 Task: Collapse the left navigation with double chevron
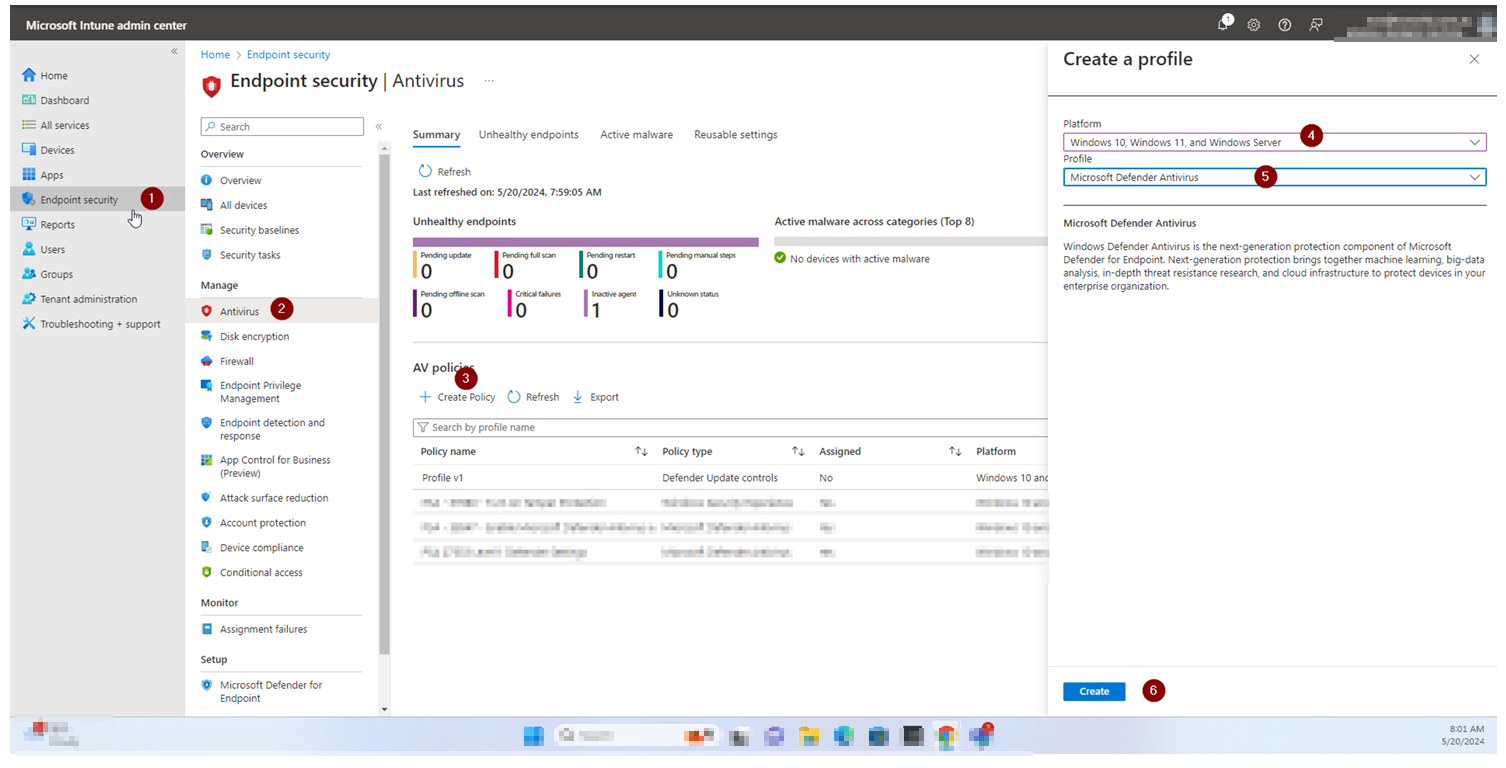[x=174, y=51]
